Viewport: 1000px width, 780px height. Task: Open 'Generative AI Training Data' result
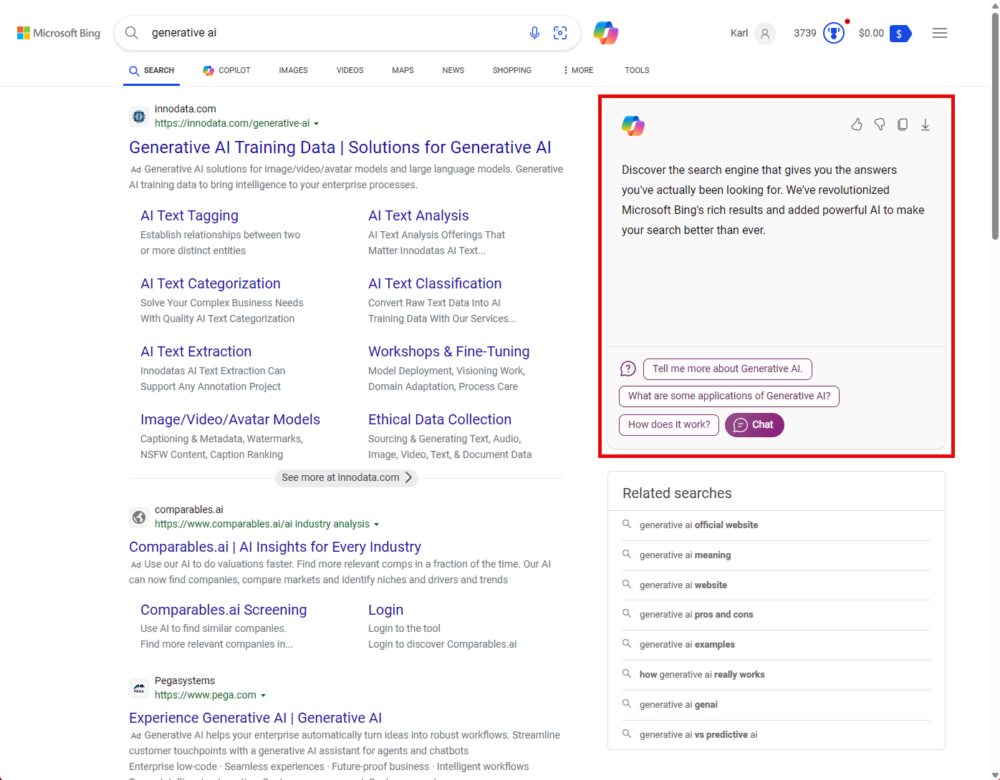340,147
